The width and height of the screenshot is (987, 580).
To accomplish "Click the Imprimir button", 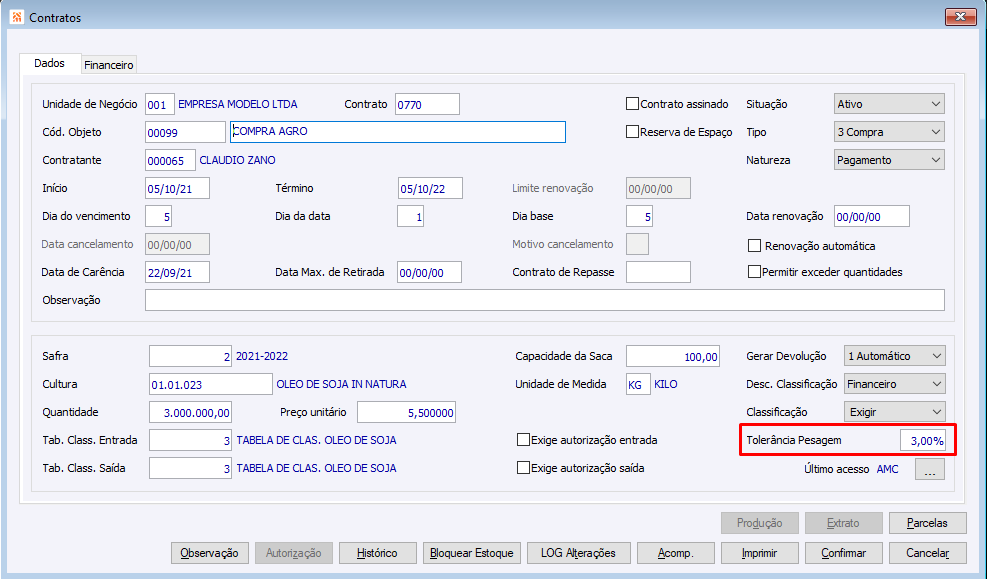I will (760, 553).
